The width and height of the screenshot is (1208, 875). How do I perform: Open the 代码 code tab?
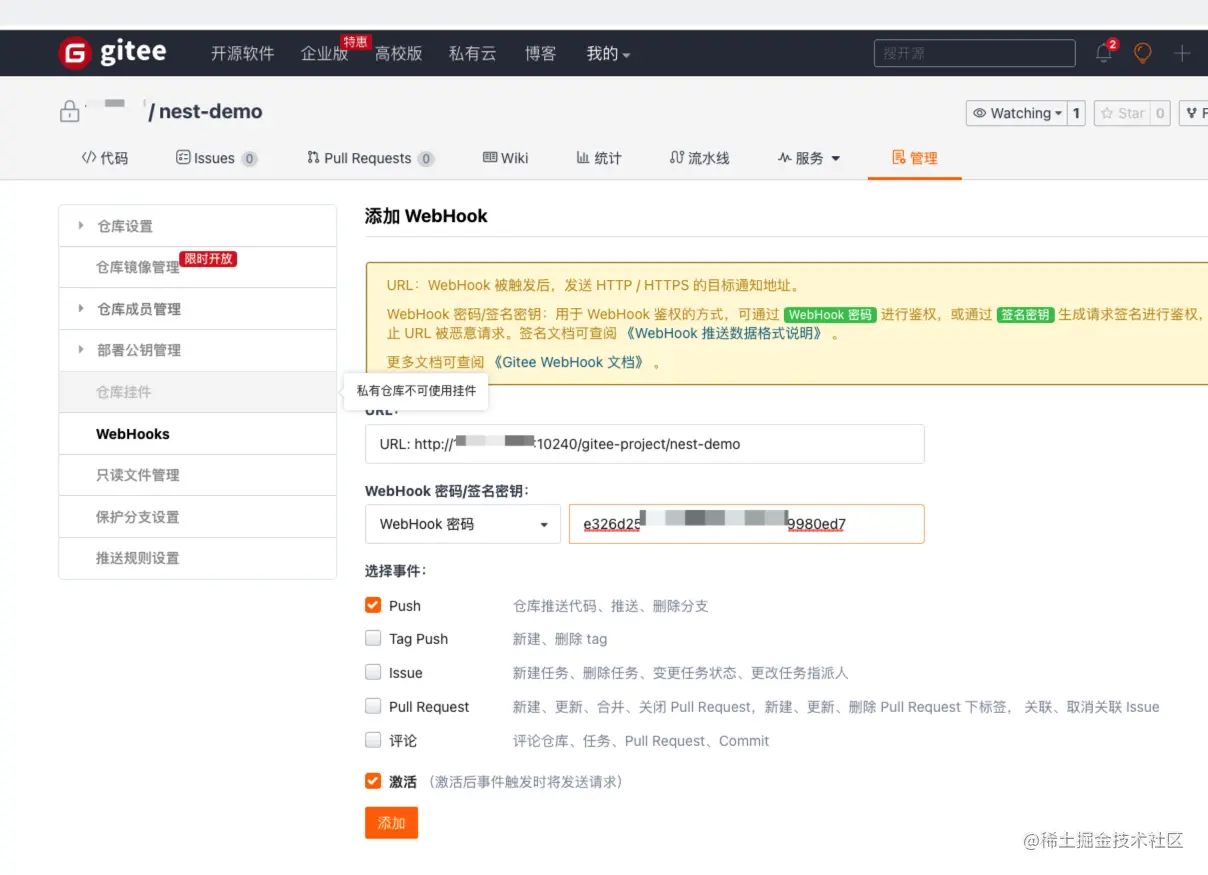[x=105, y=158]
